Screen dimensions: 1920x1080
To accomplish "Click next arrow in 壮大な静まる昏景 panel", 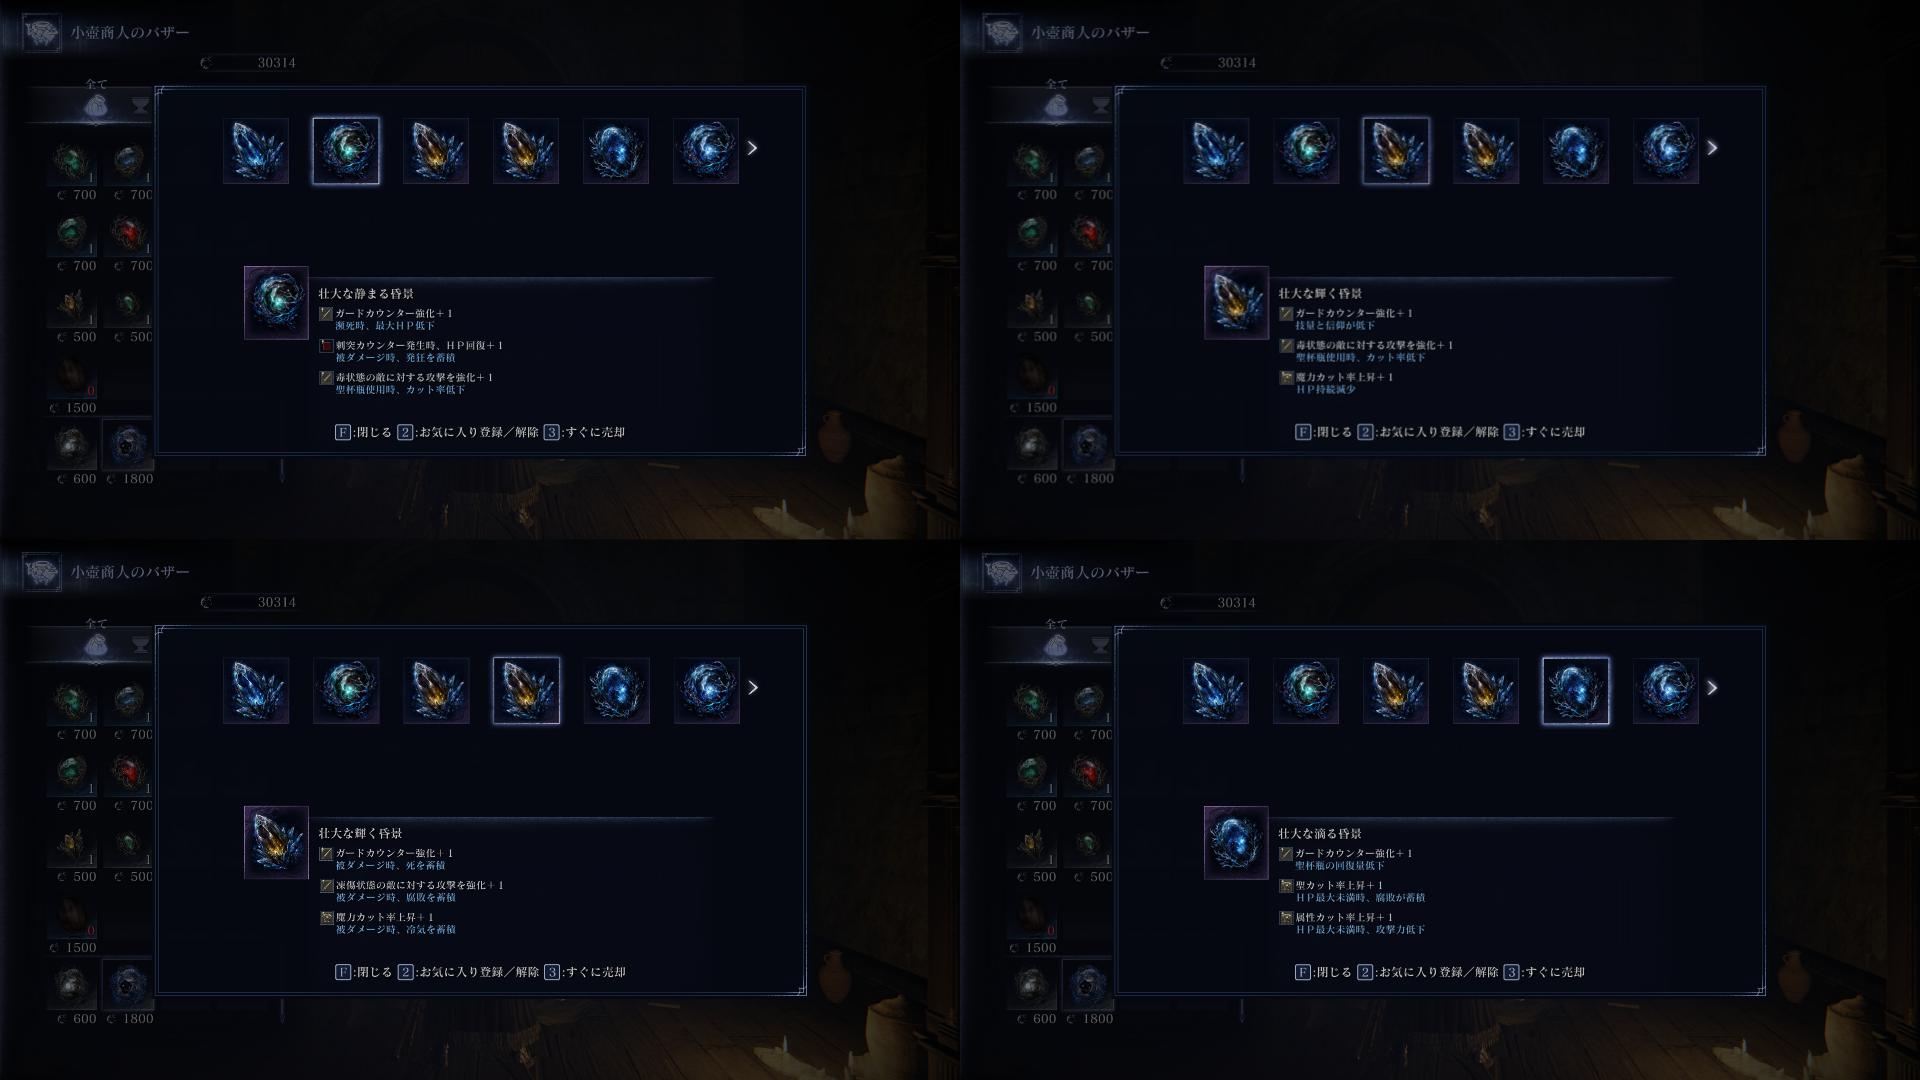I will (x=753, y=148).
